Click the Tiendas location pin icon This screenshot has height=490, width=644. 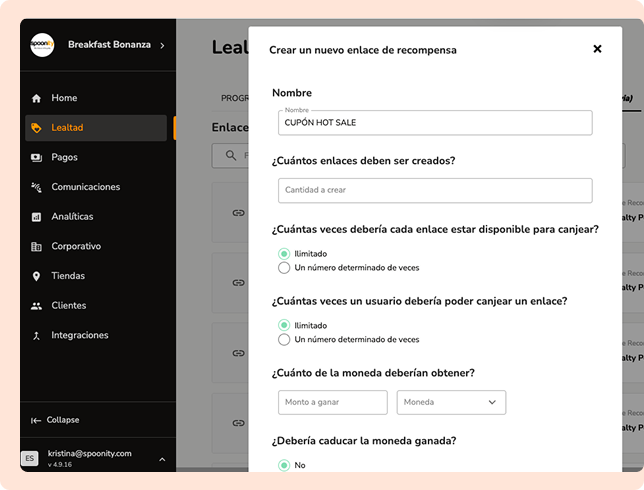36,276
